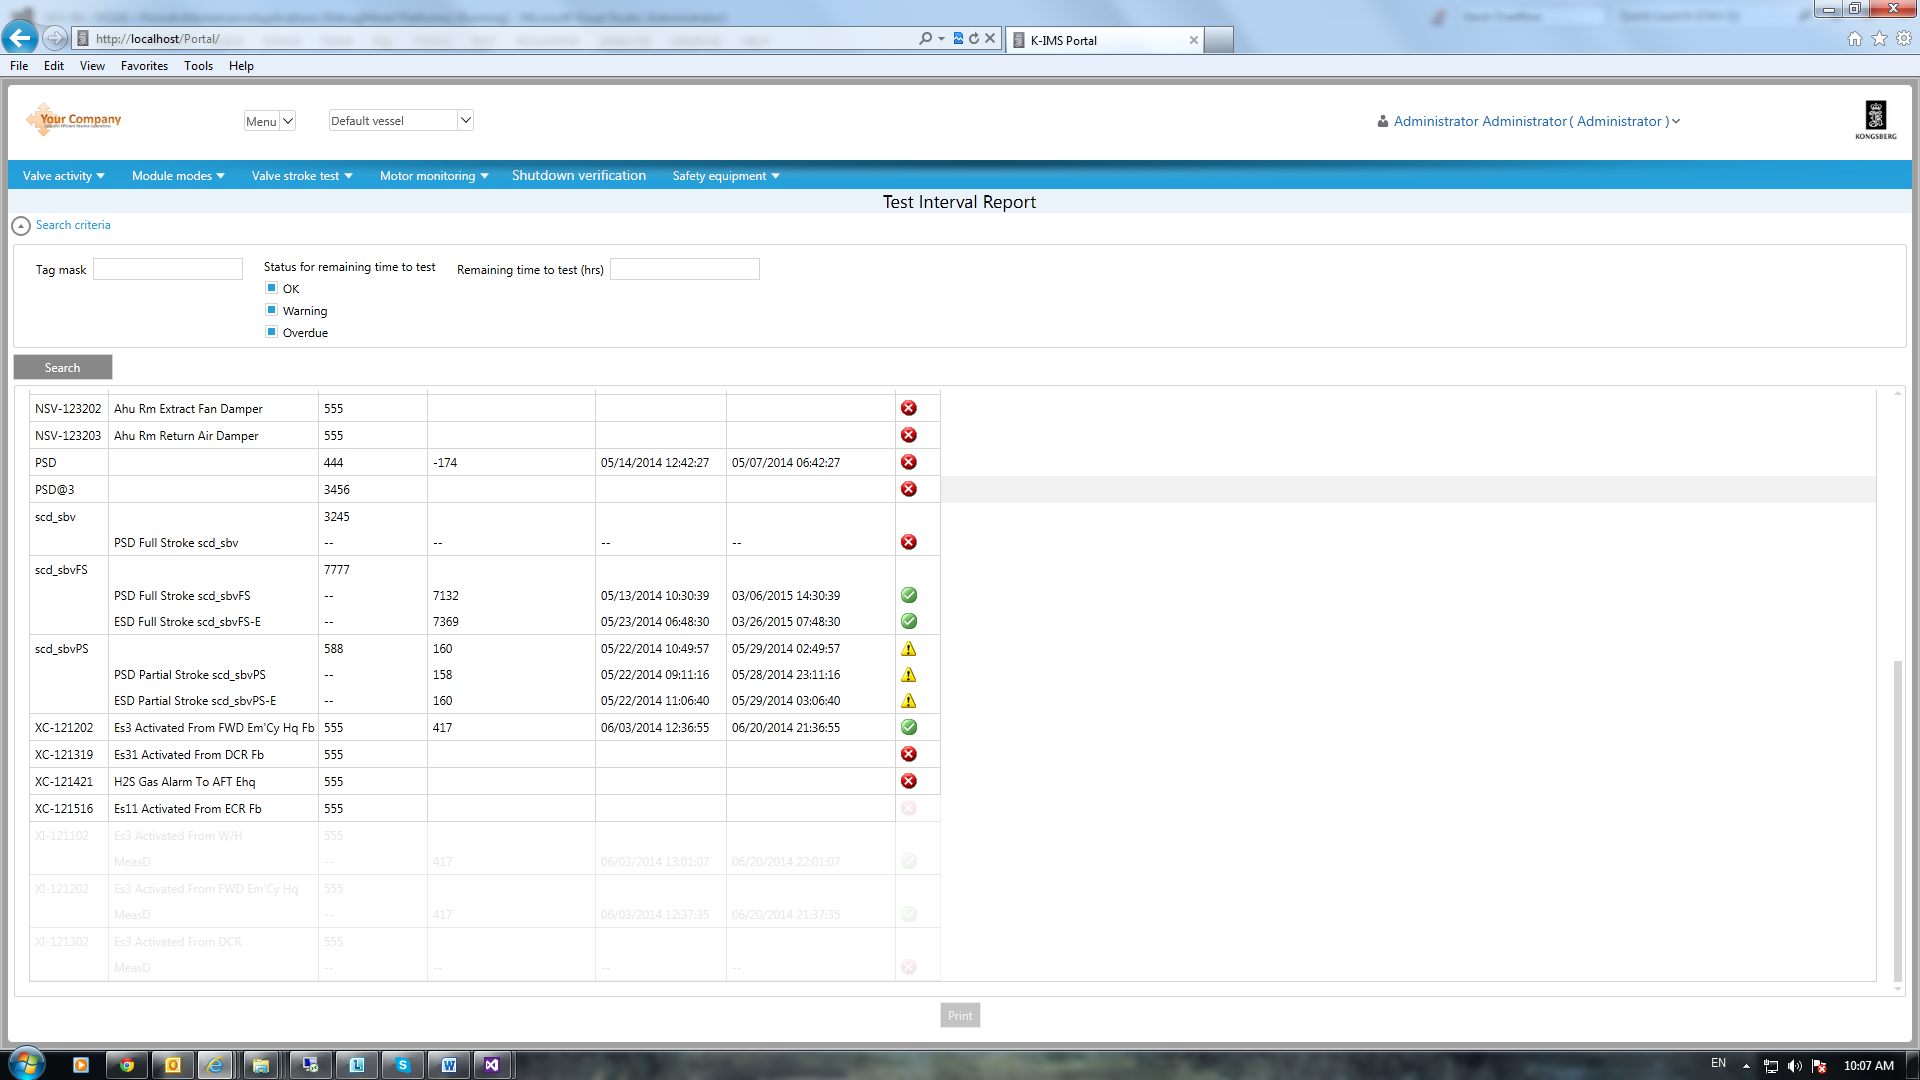
Task: Open Administrator user account link
Action: click(x=1530, y=121)
